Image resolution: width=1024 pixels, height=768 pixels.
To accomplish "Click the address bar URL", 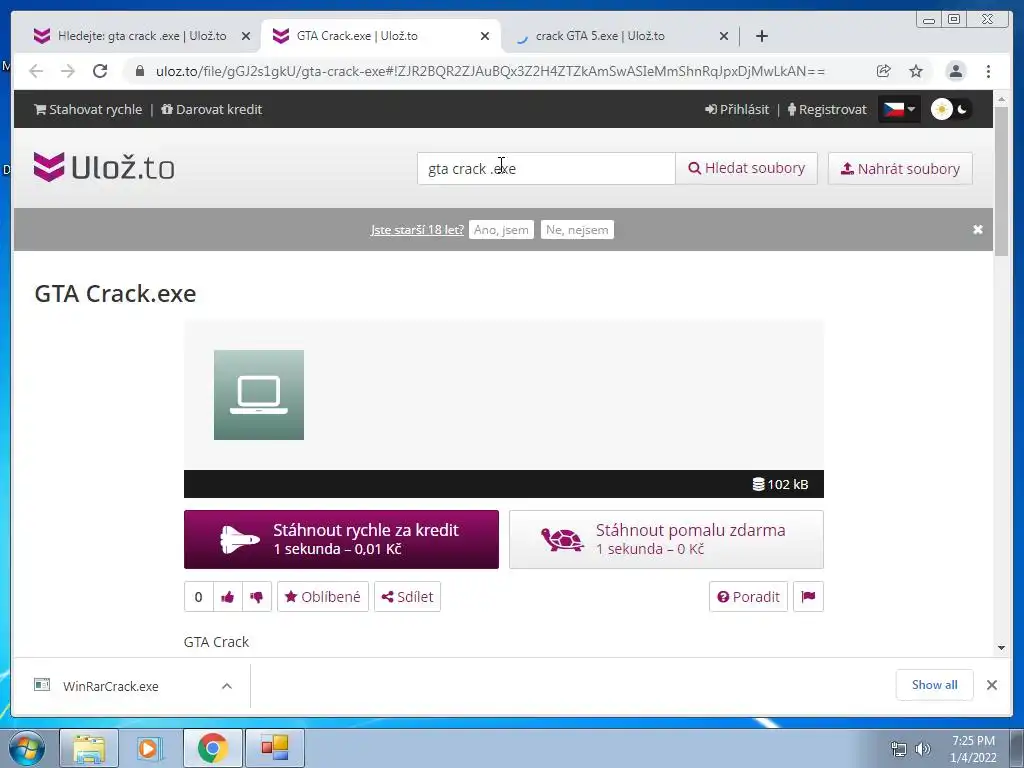I will click(490, 71).
